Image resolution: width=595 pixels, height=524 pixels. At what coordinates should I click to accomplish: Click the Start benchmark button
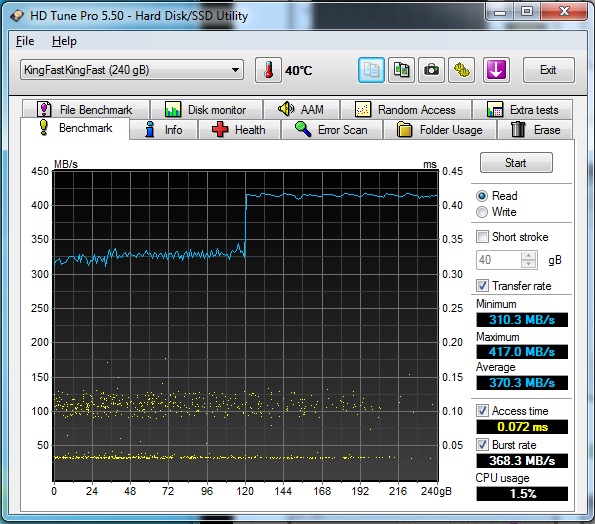[516, 163]
